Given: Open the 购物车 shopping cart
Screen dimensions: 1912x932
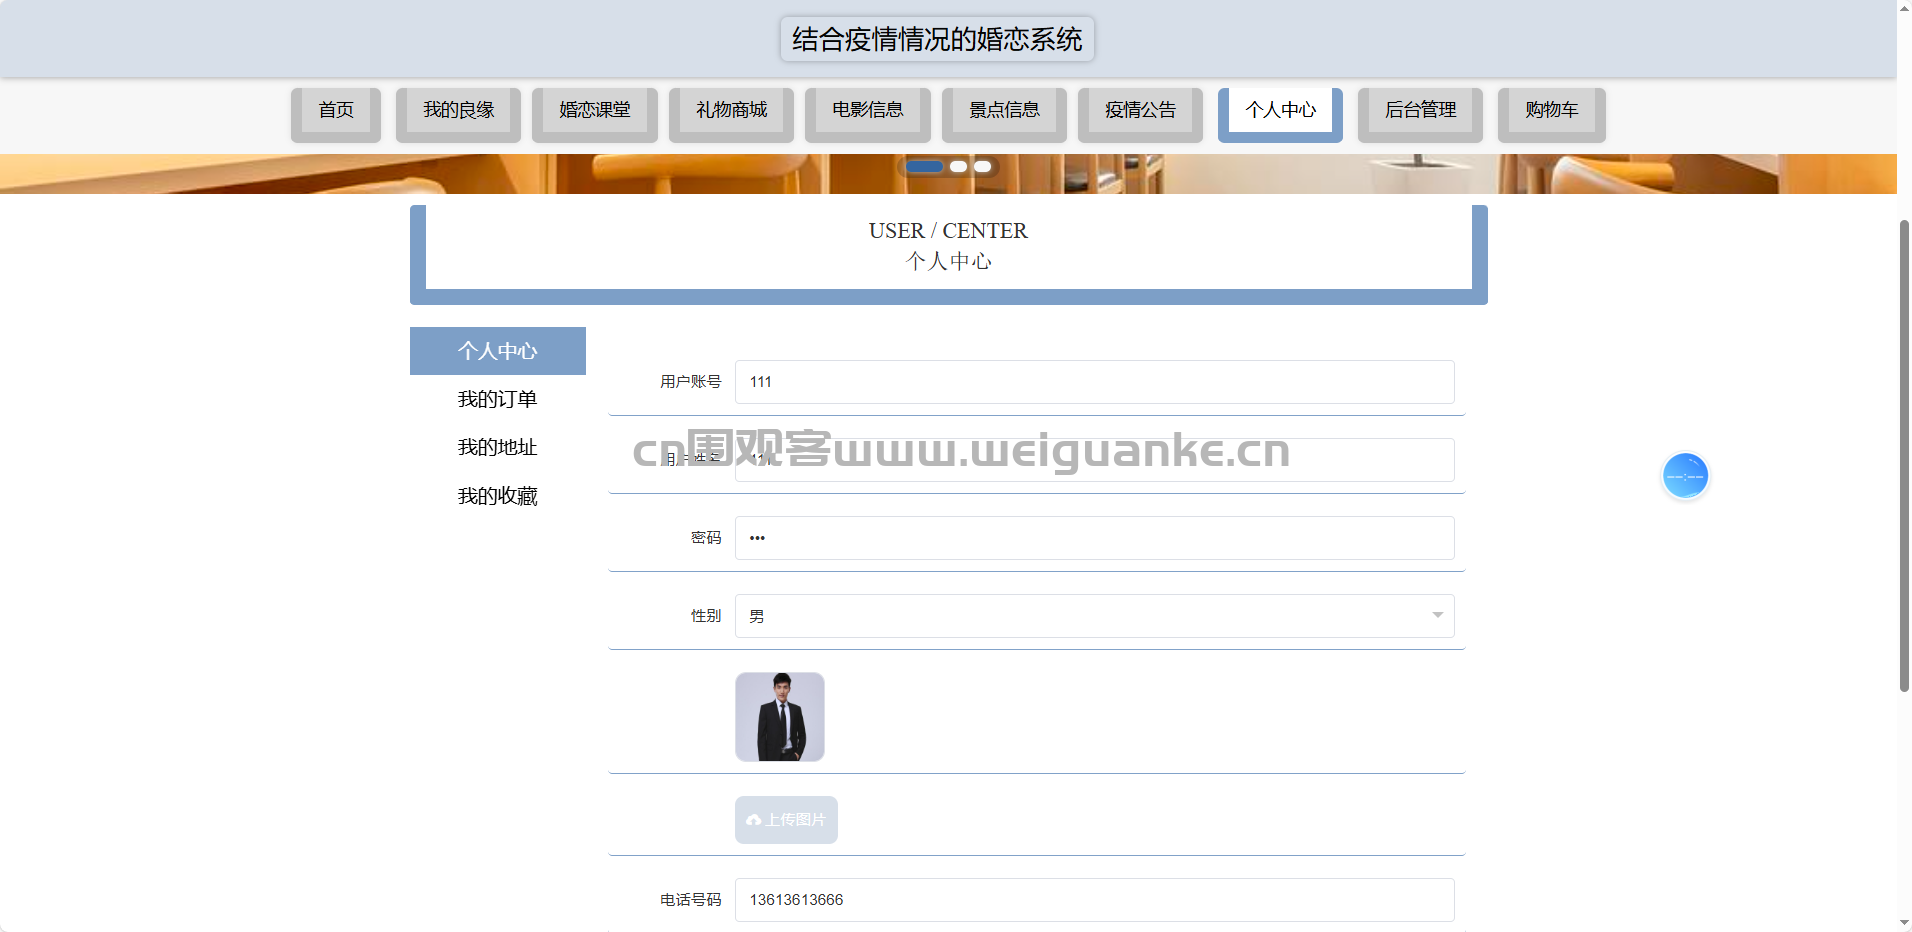Looking at the screenshot, I should coord(1551,111).
